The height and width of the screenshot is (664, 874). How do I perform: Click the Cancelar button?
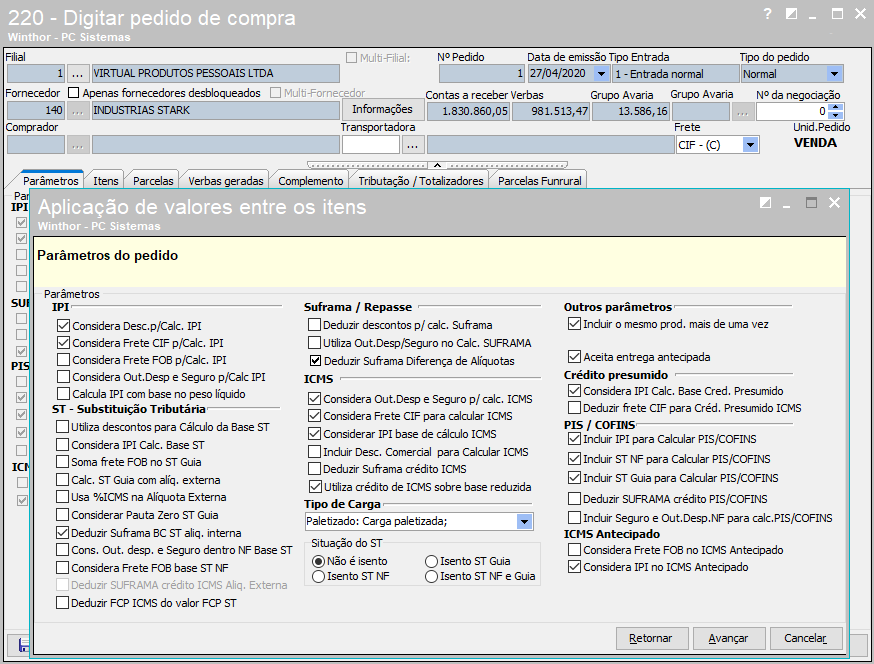(805, 638)
